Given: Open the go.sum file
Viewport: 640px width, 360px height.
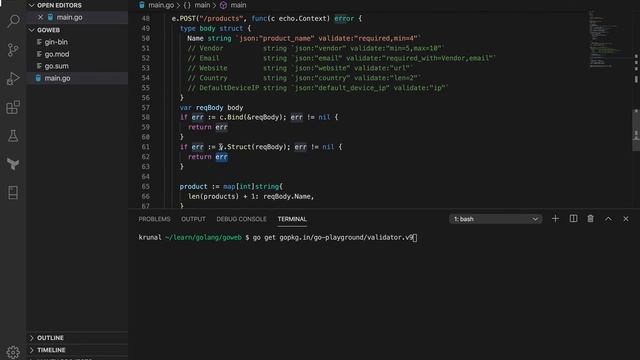Looking at the screenshot, I should [x=56, y=66].
